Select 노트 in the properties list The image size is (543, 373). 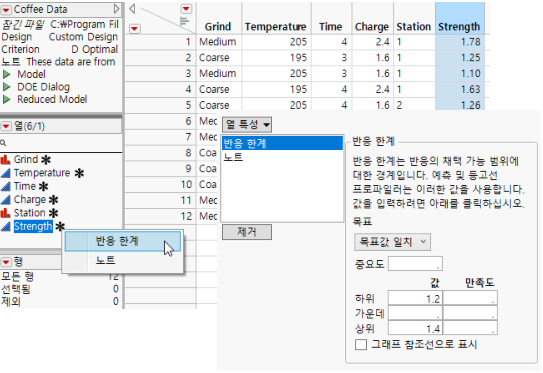[x=282, y=157]
